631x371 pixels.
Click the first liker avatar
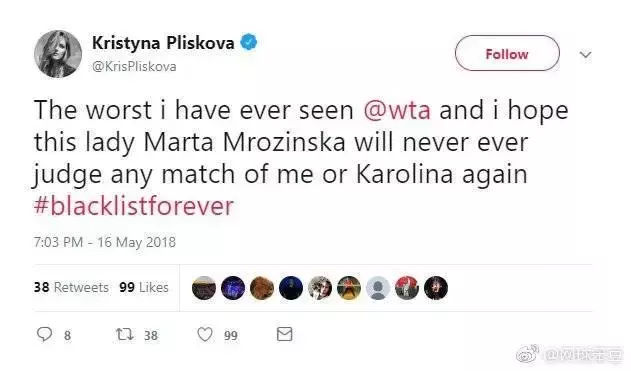pyautogui.click(x=204, y=288)
